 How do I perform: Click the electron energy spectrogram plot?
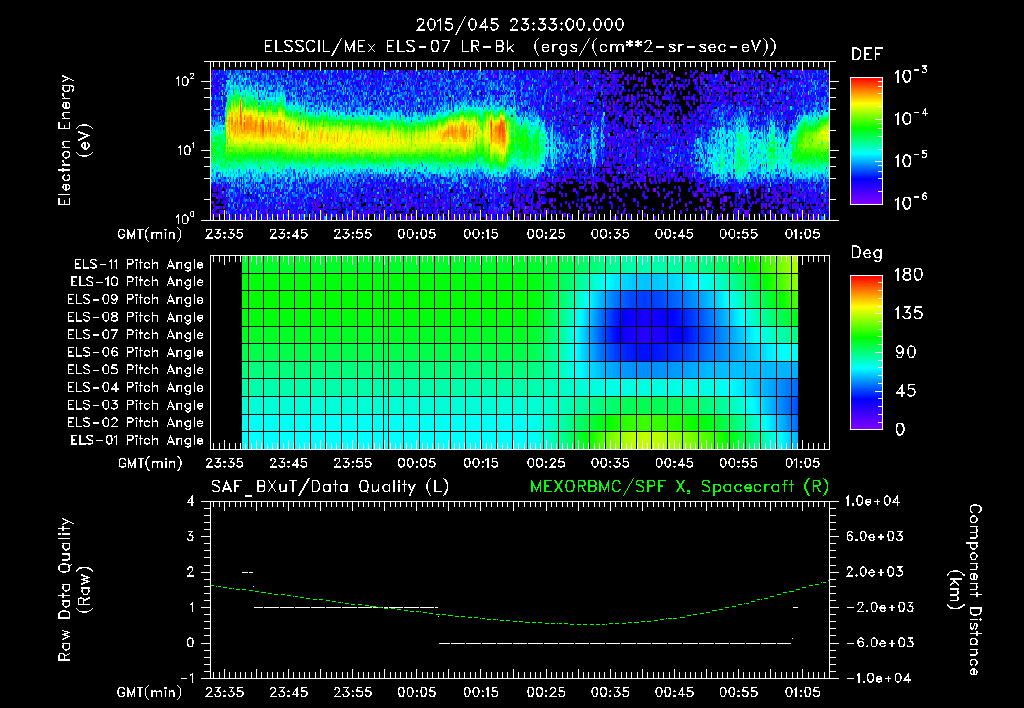[x=520, y=140]
